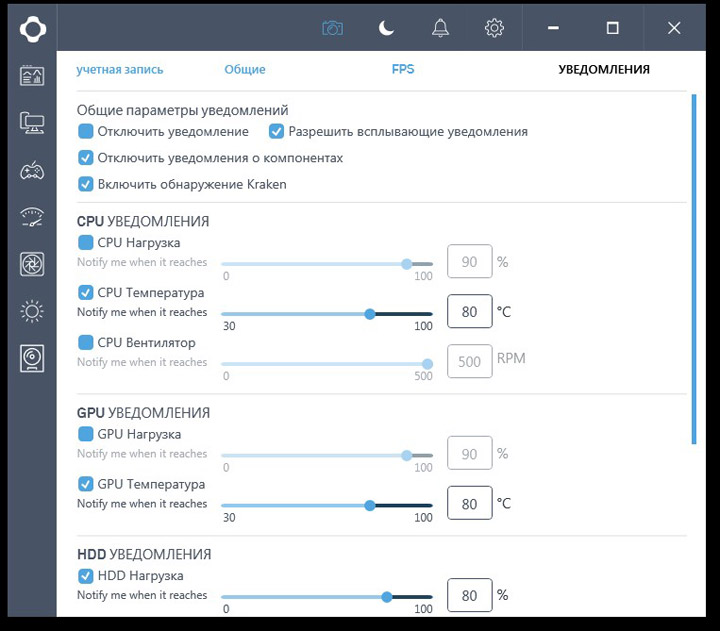
Task: Close the CAM window
Action: (674, 28)
